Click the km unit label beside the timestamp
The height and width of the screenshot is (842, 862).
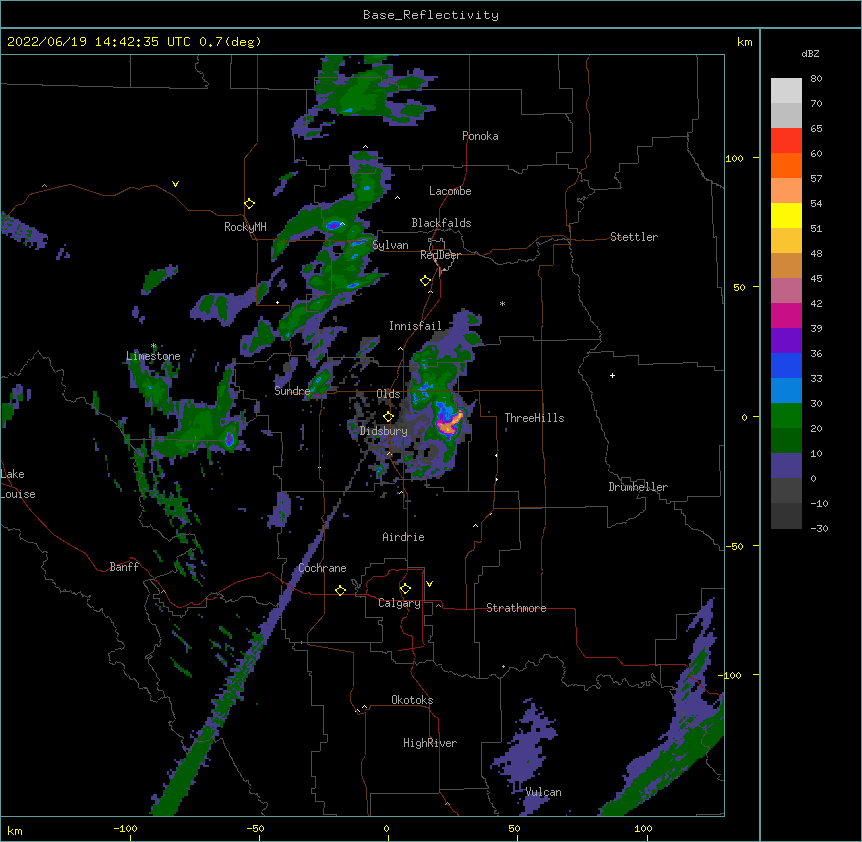pos(744,42)
